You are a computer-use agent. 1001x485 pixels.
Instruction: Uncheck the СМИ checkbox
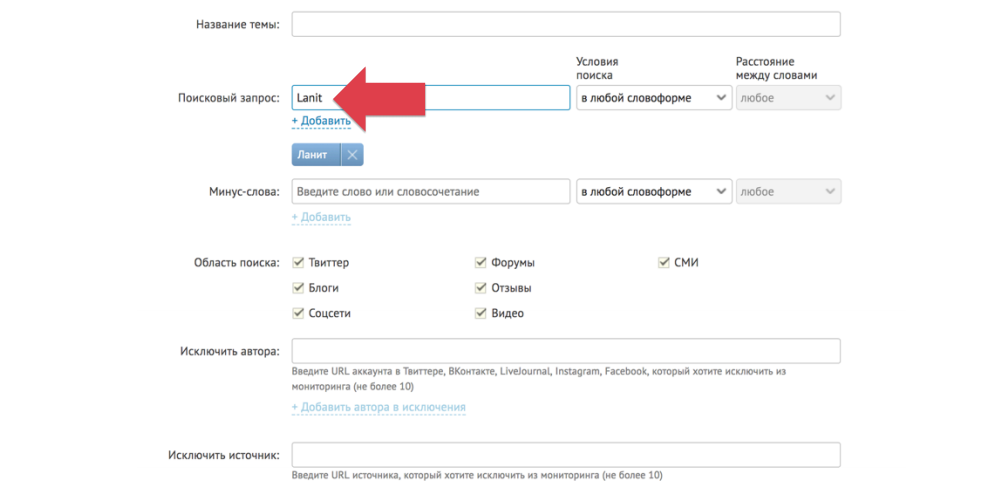663,262
